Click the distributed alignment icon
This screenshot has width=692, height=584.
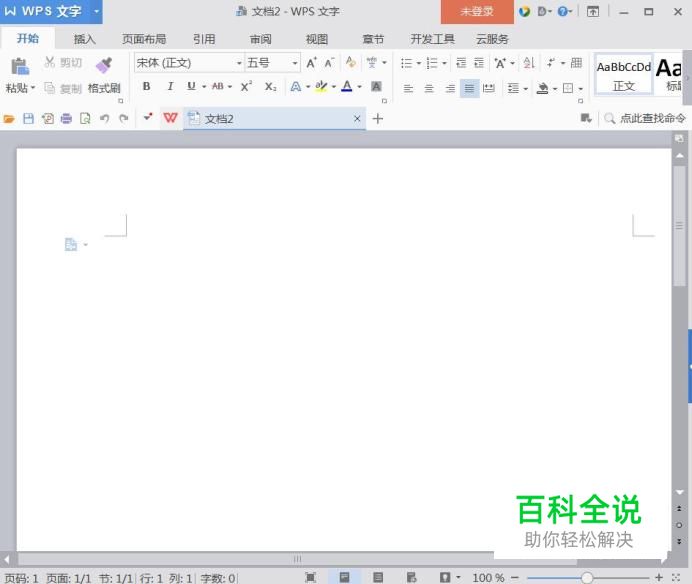489,88
